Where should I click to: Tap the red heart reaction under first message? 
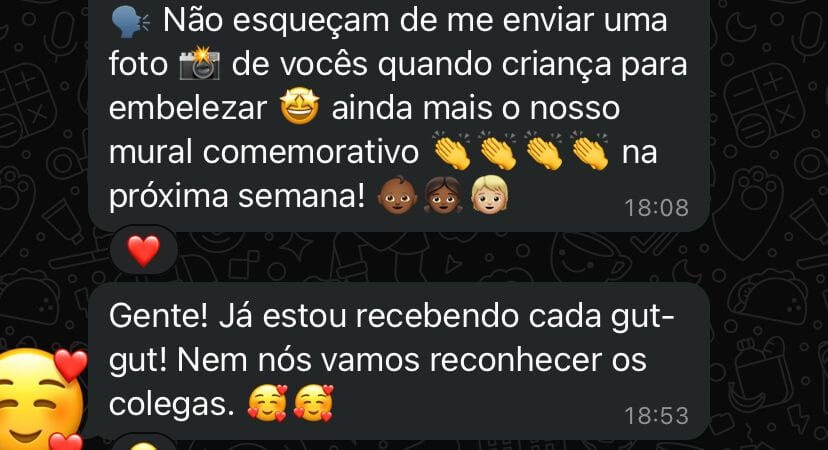click(144, 250)
